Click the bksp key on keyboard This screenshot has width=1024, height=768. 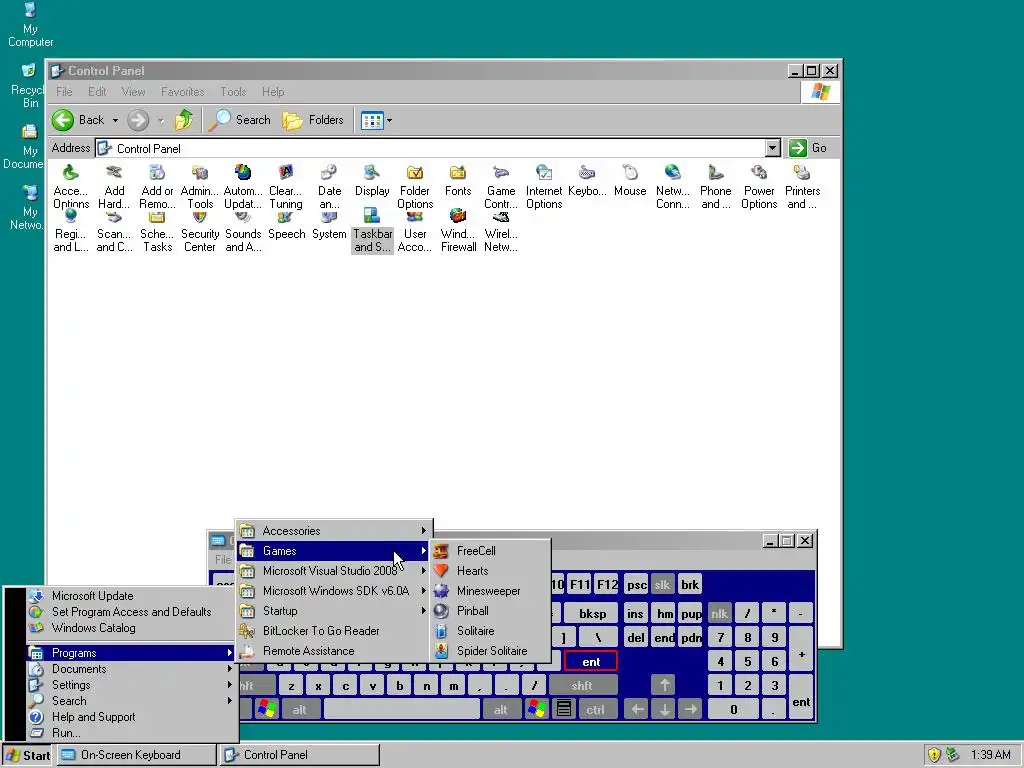pyautogui.click(x=592, y=614)
